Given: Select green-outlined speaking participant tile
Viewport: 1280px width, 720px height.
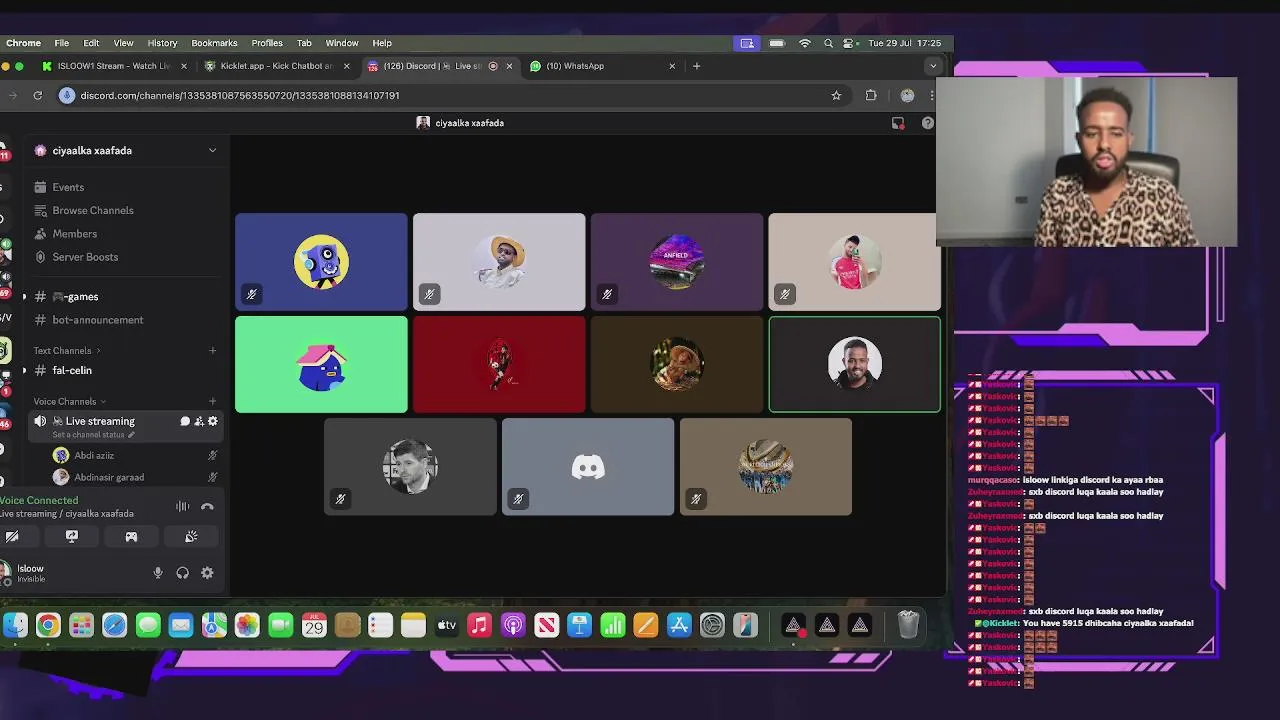Looking at the screenshot, I should point(855,365).
